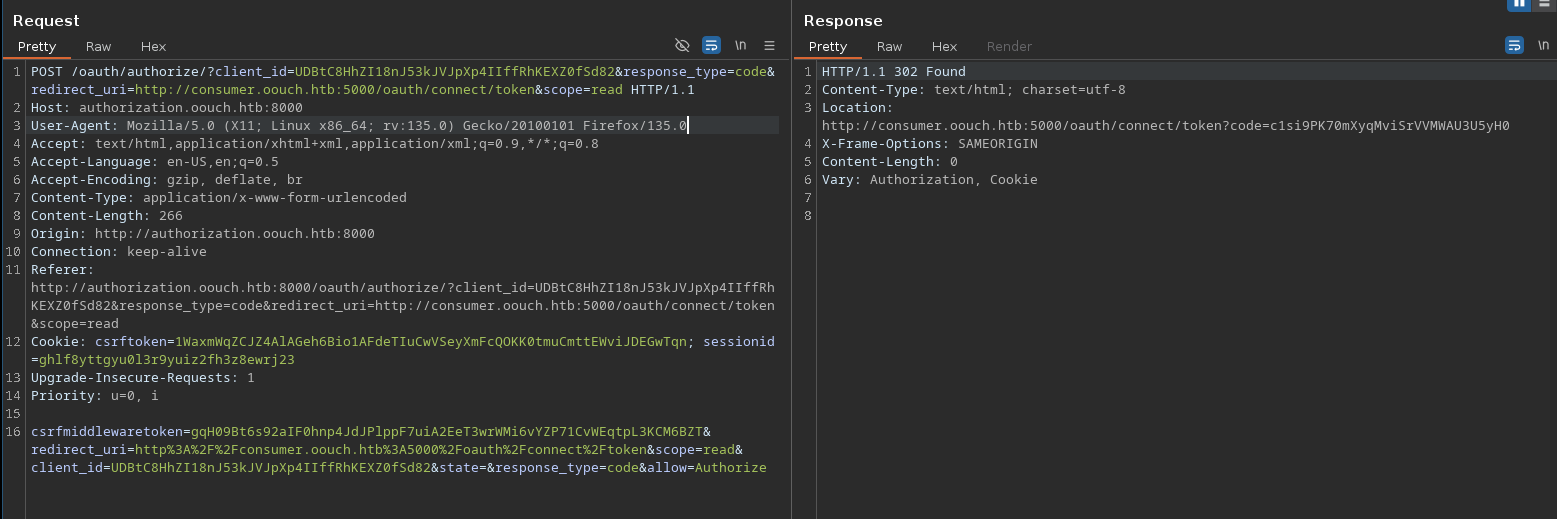
Task: Toggle the hidden-characters eye icon in Request
Action: [x=683, y=46]
